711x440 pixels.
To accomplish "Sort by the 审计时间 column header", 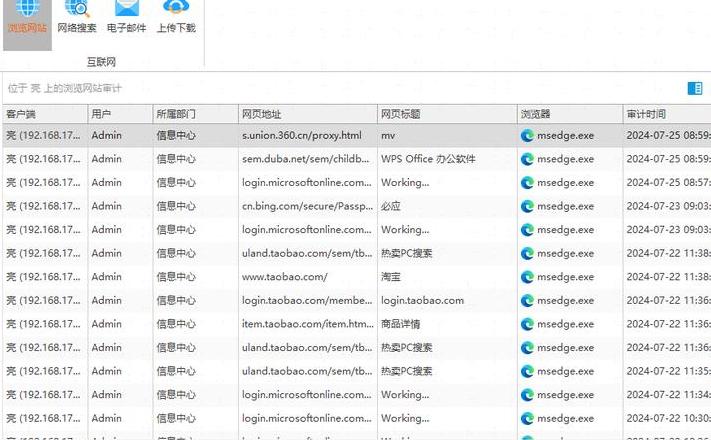I will (667, 114).
